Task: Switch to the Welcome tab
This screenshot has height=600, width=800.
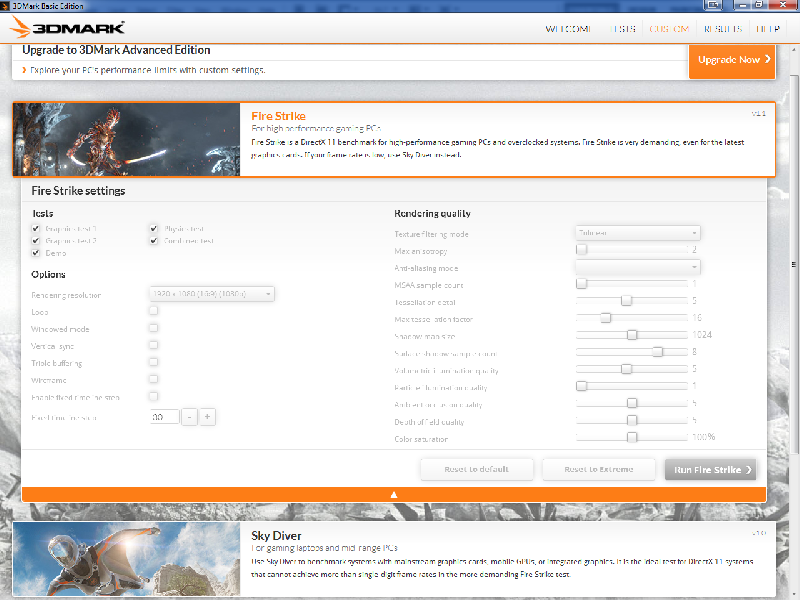Action: [568, 29]
